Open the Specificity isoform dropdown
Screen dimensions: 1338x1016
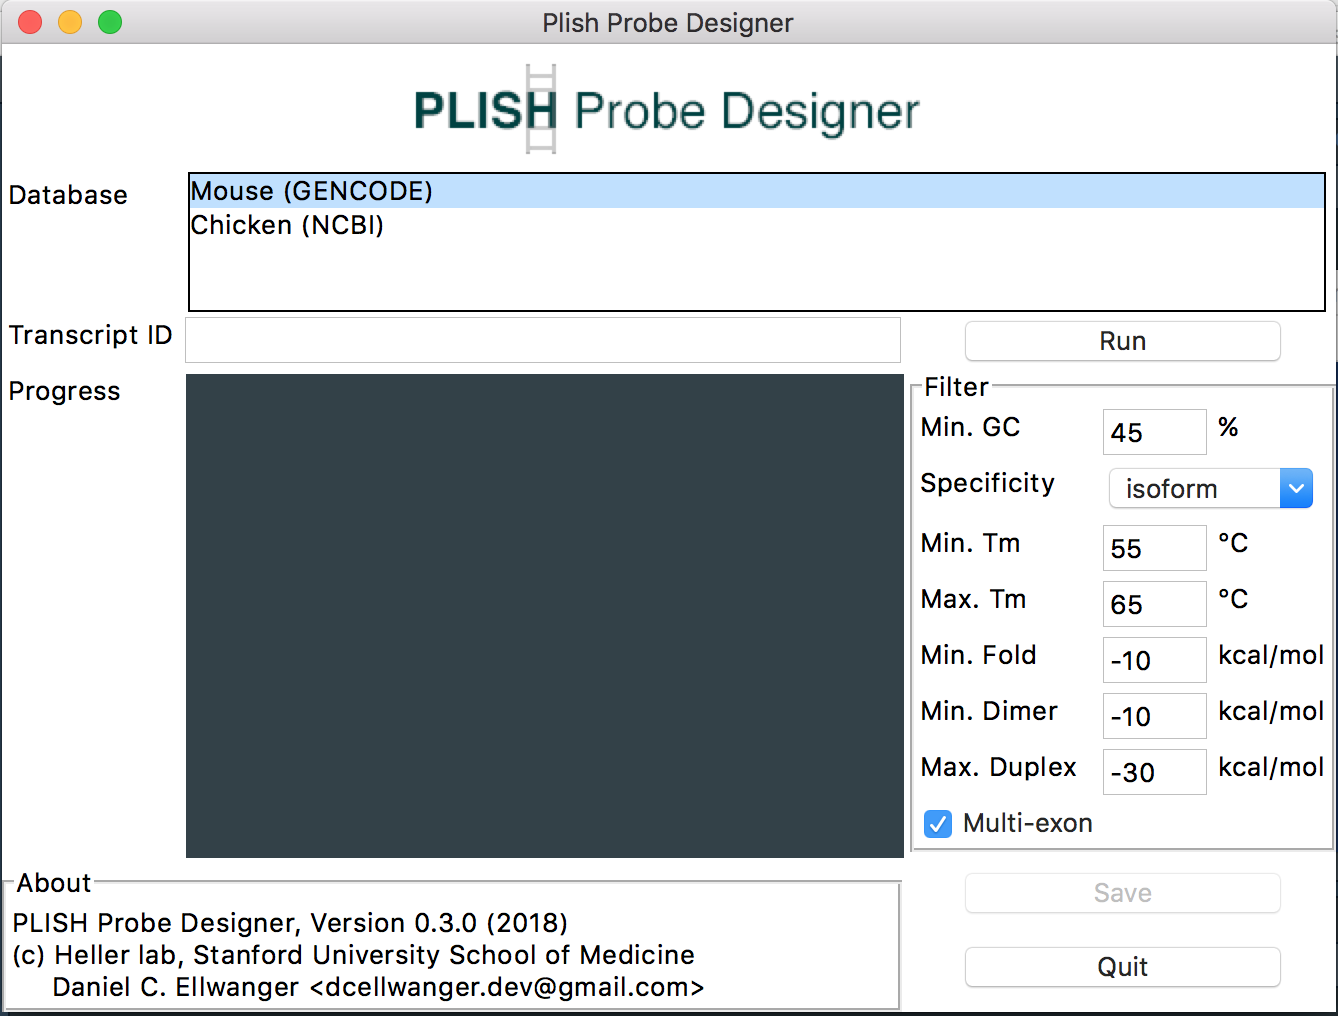pyautogui.click(x=1211, y=489)
